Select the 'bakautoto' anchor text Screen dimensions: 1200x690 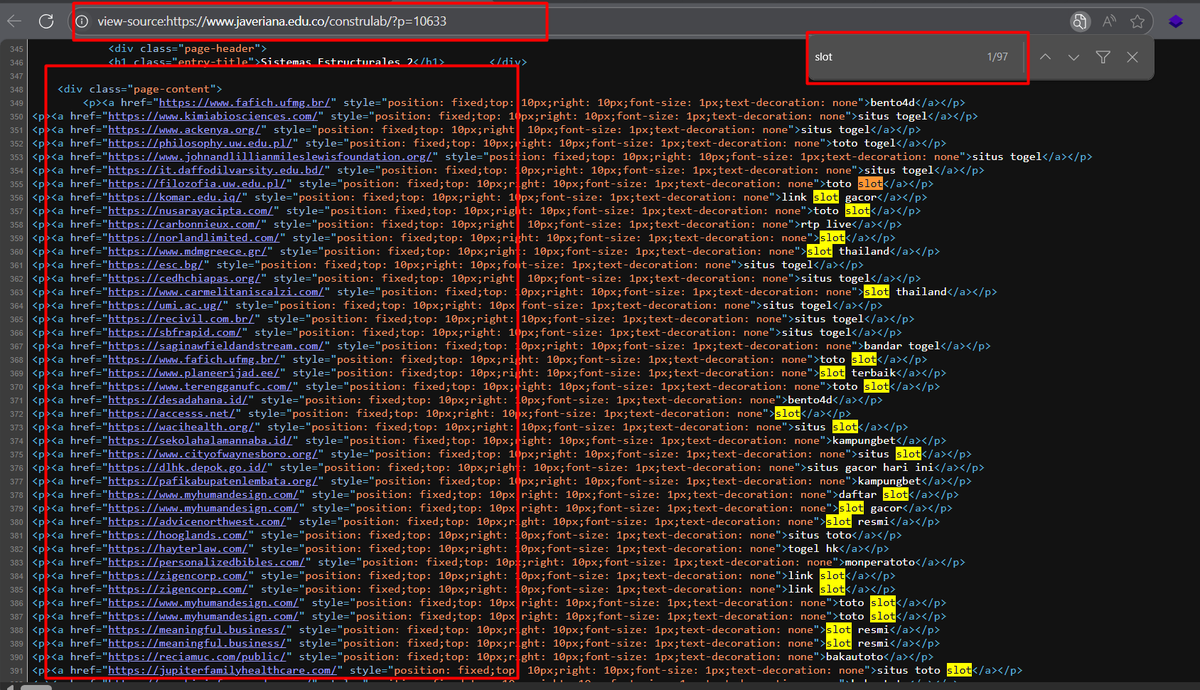pyautogui.click(x=856, y=656)
